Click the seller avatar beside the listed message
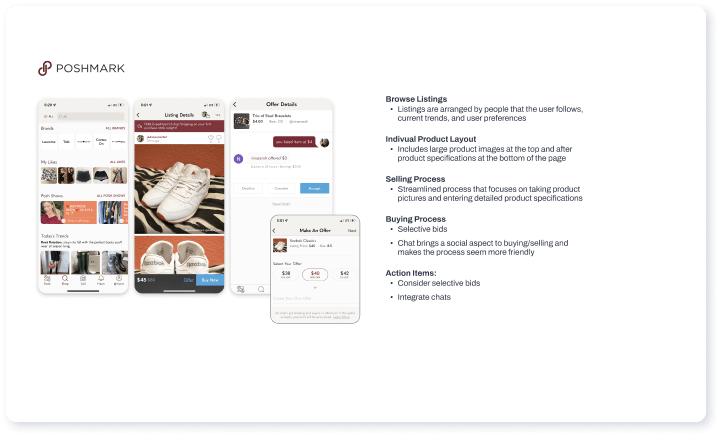Viewport: 720px width, 436px height. (x=324, y=142)
